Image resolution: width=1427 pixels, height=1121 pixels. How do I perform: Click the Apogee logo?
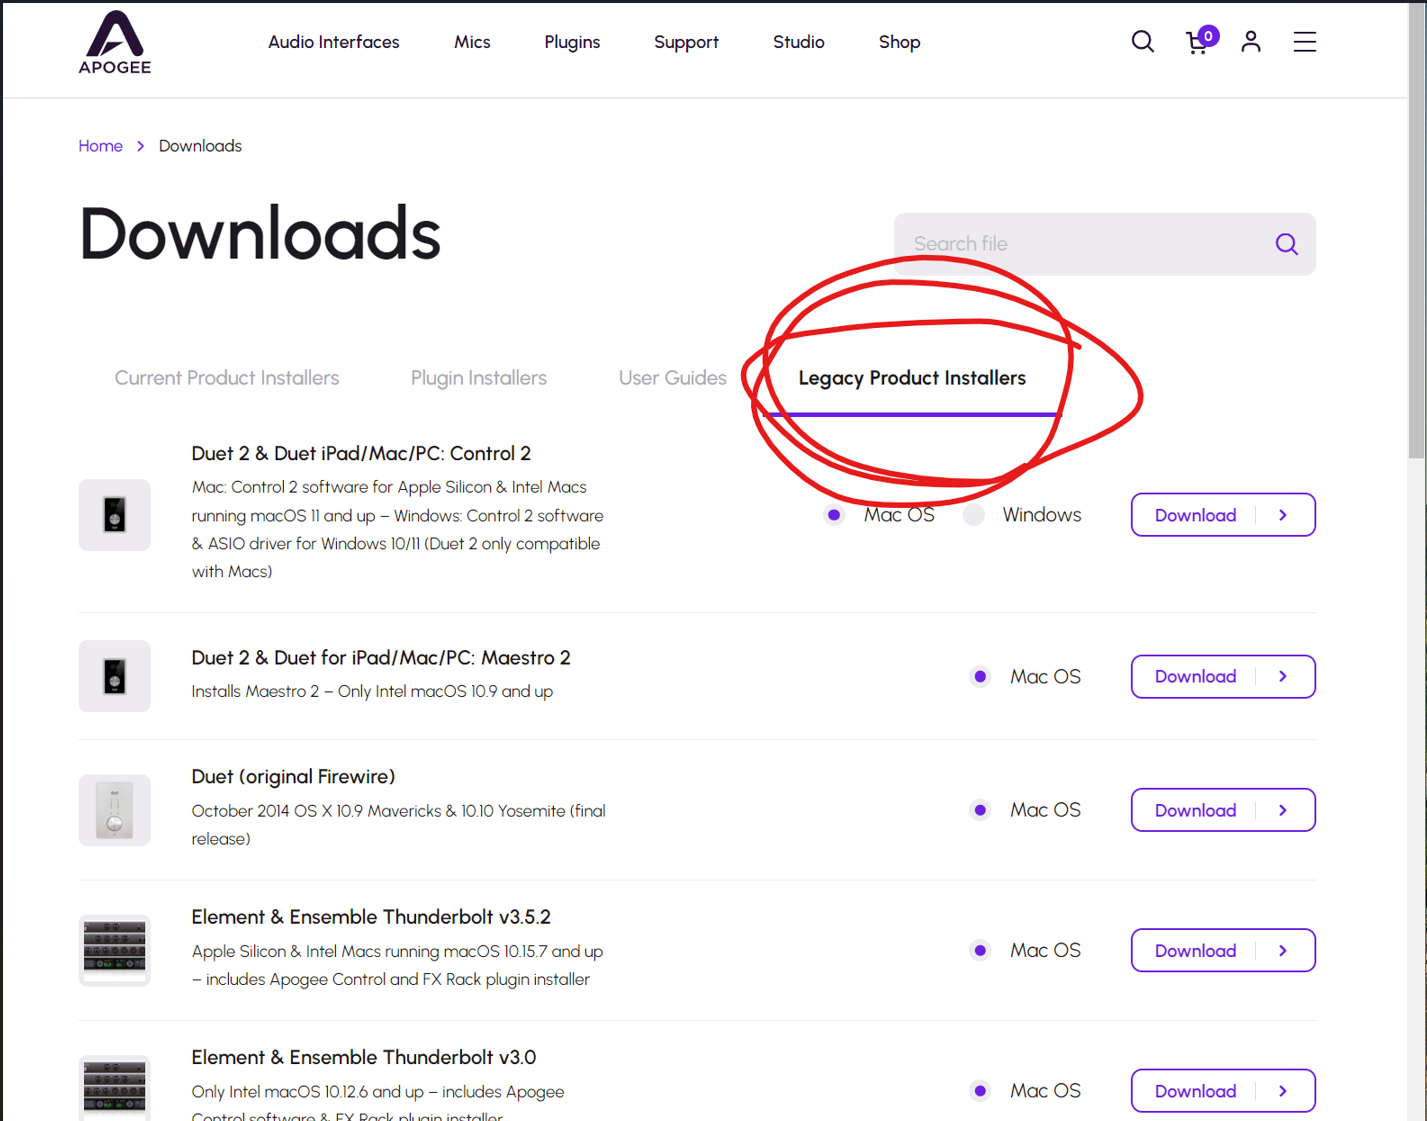(114, 42)
